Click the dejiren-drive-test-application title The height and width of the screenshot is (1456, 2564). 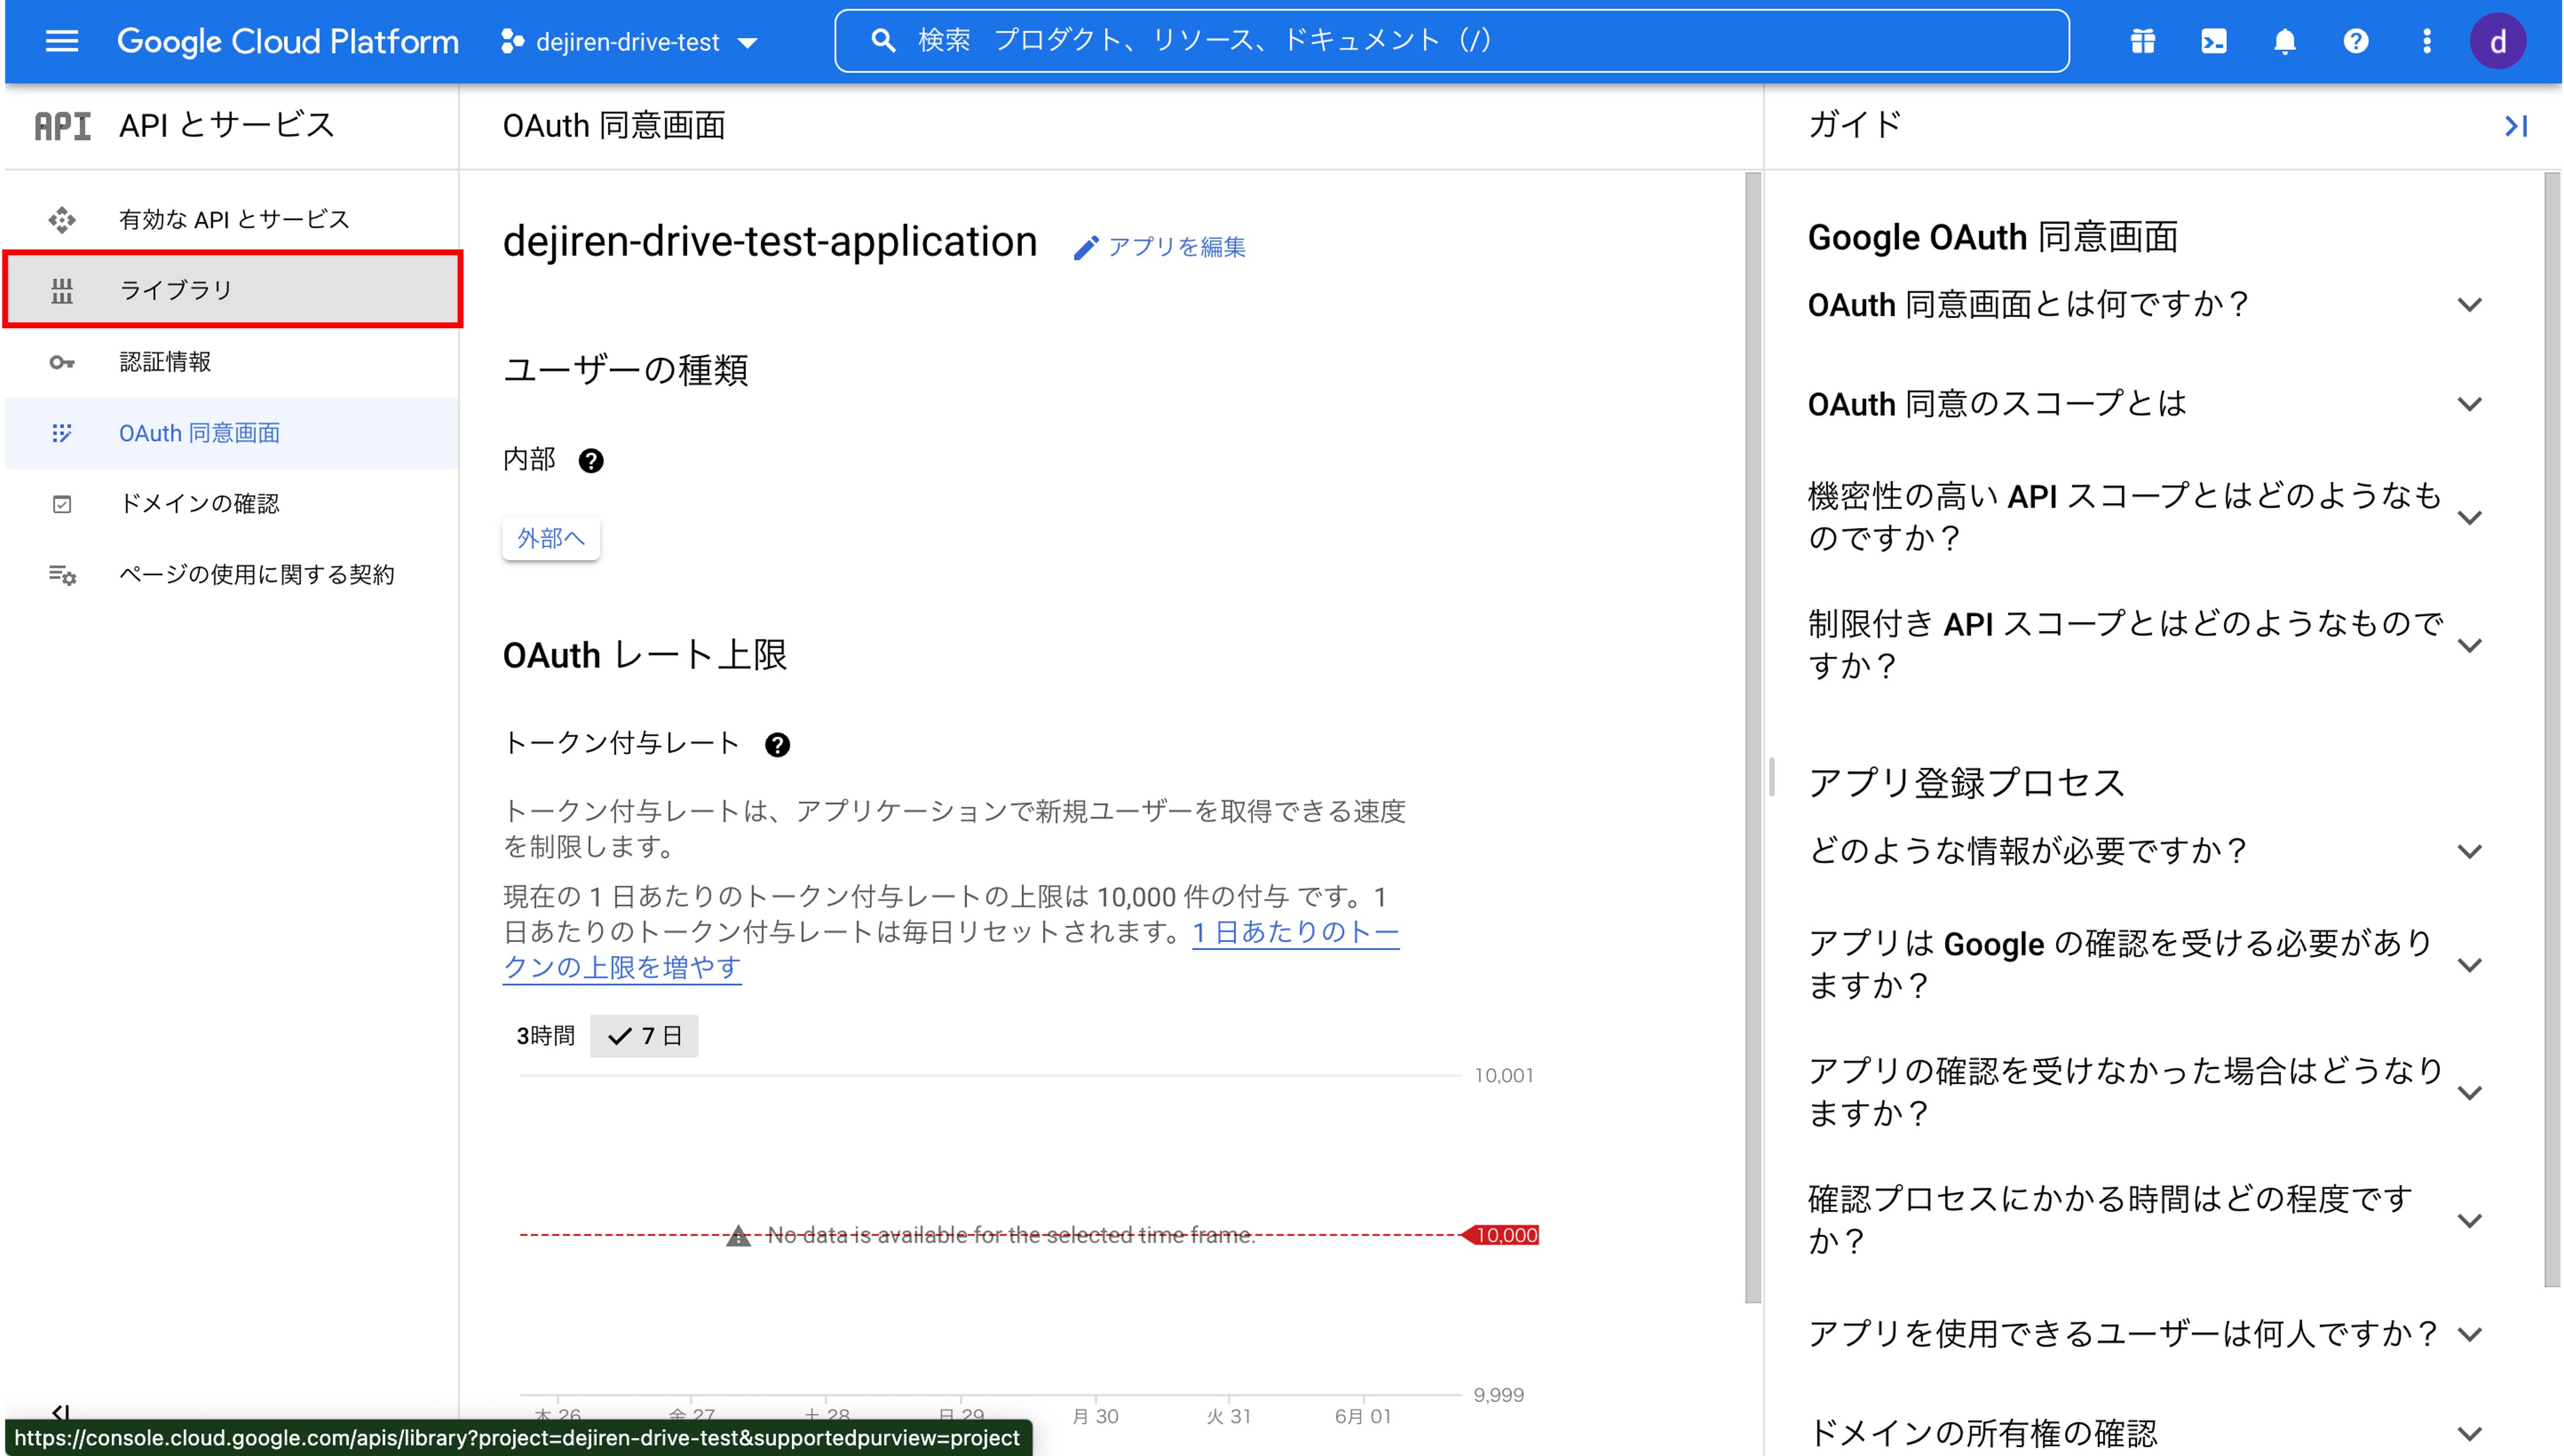coord(770,241)
